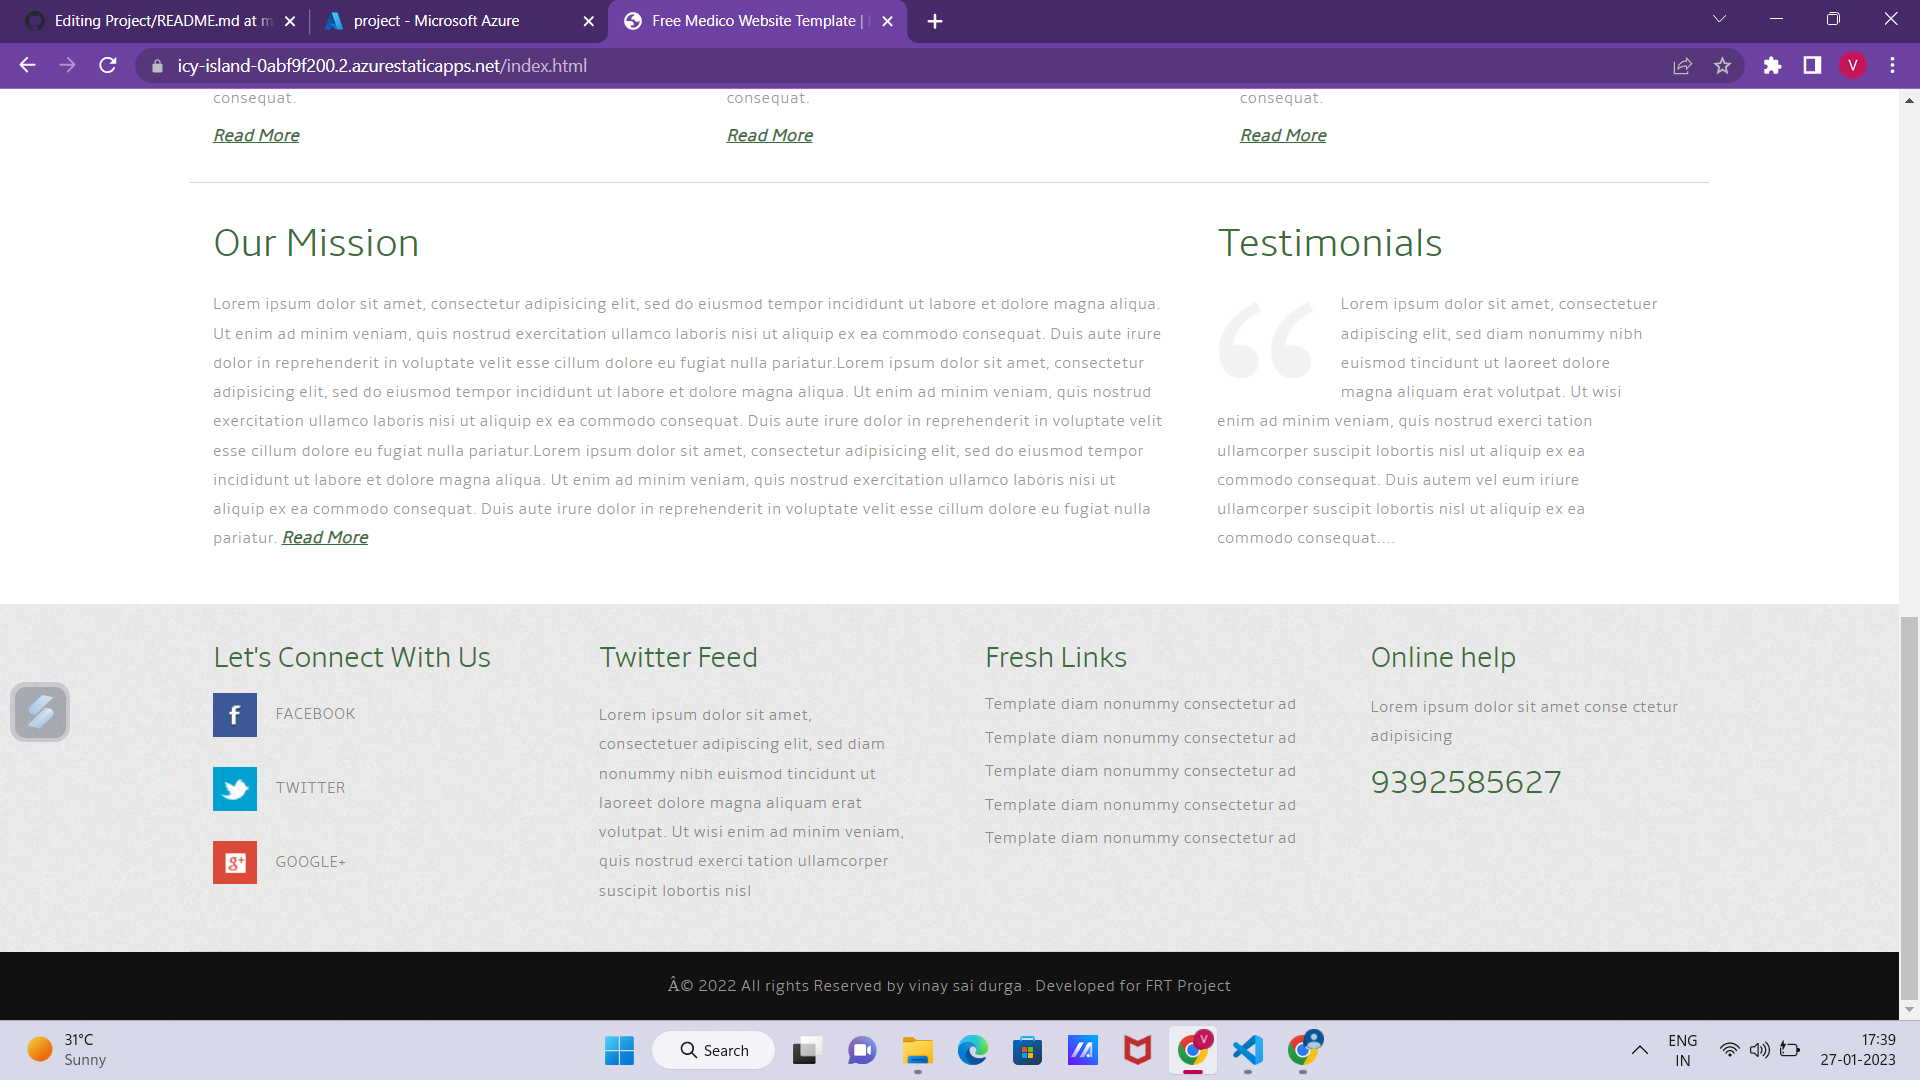
Task: Open the tab search chevron dropdown
Action: 1719,18
